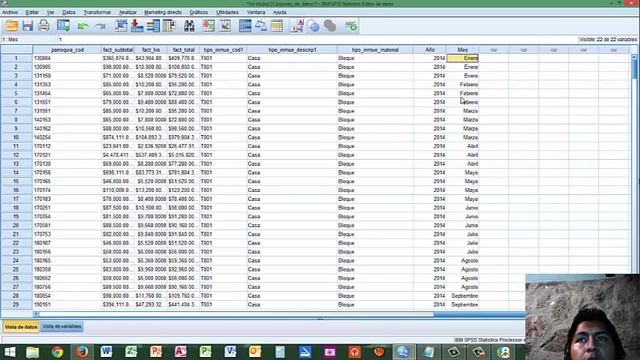
Task: Select the Año column header
Action: tap(430, 50)
